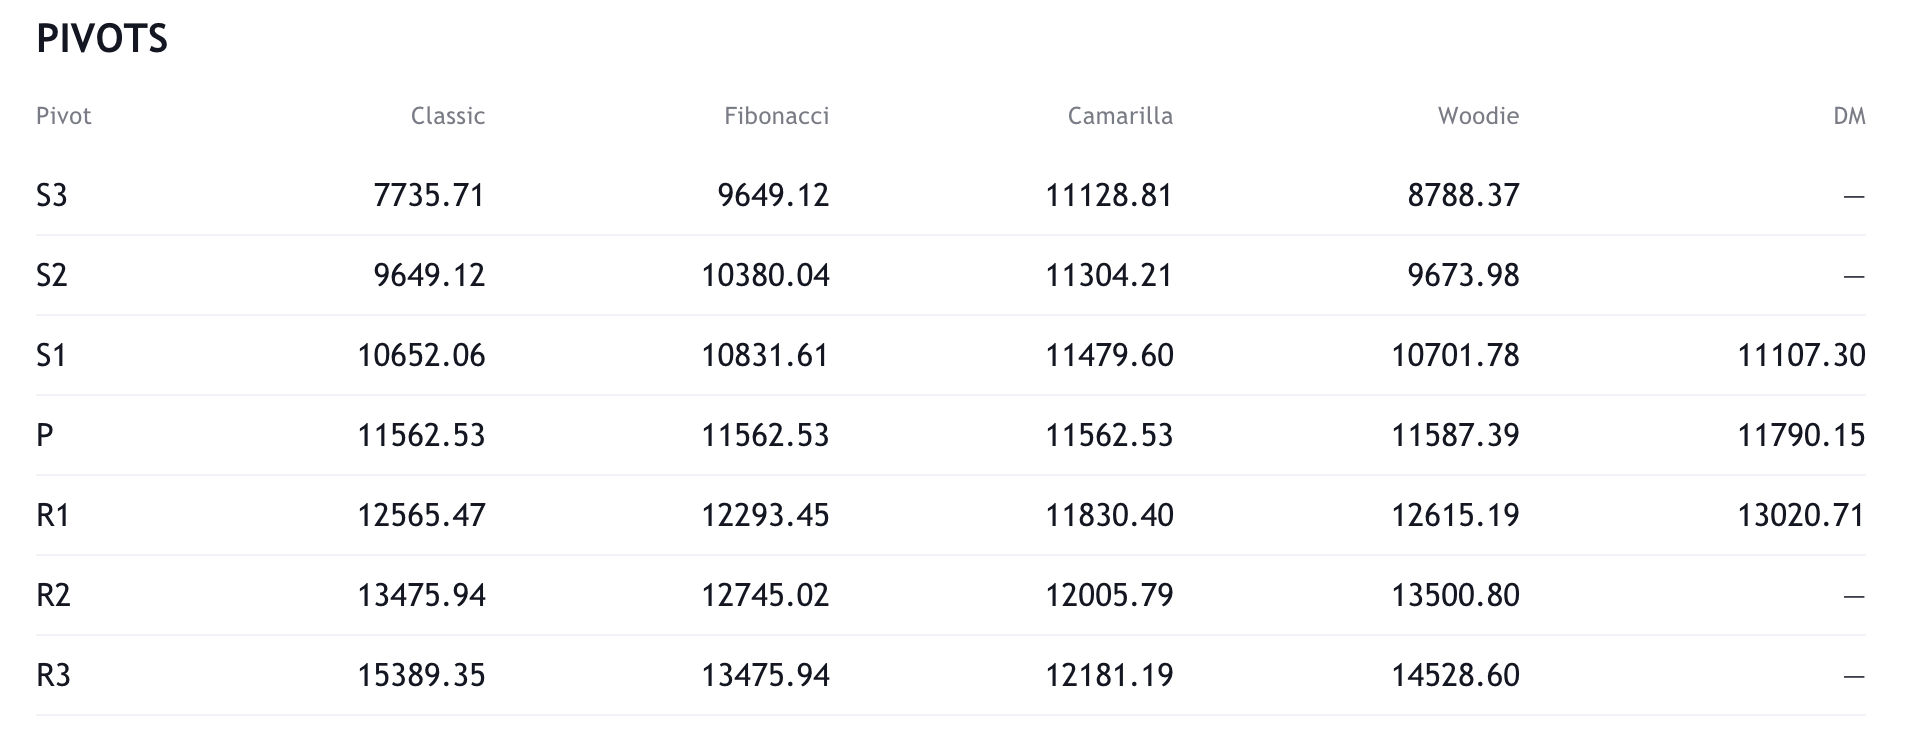Select the Woodie column header
Image resolution: width=1910 pixels, height=750 pixels.
1478,116
